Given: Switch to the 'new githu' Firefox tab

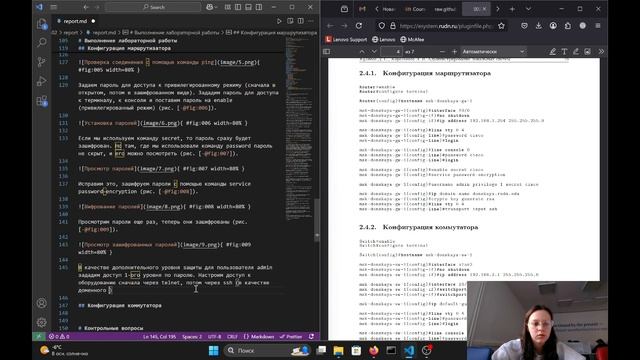Looking at the screenshot, I should [445, 9].
